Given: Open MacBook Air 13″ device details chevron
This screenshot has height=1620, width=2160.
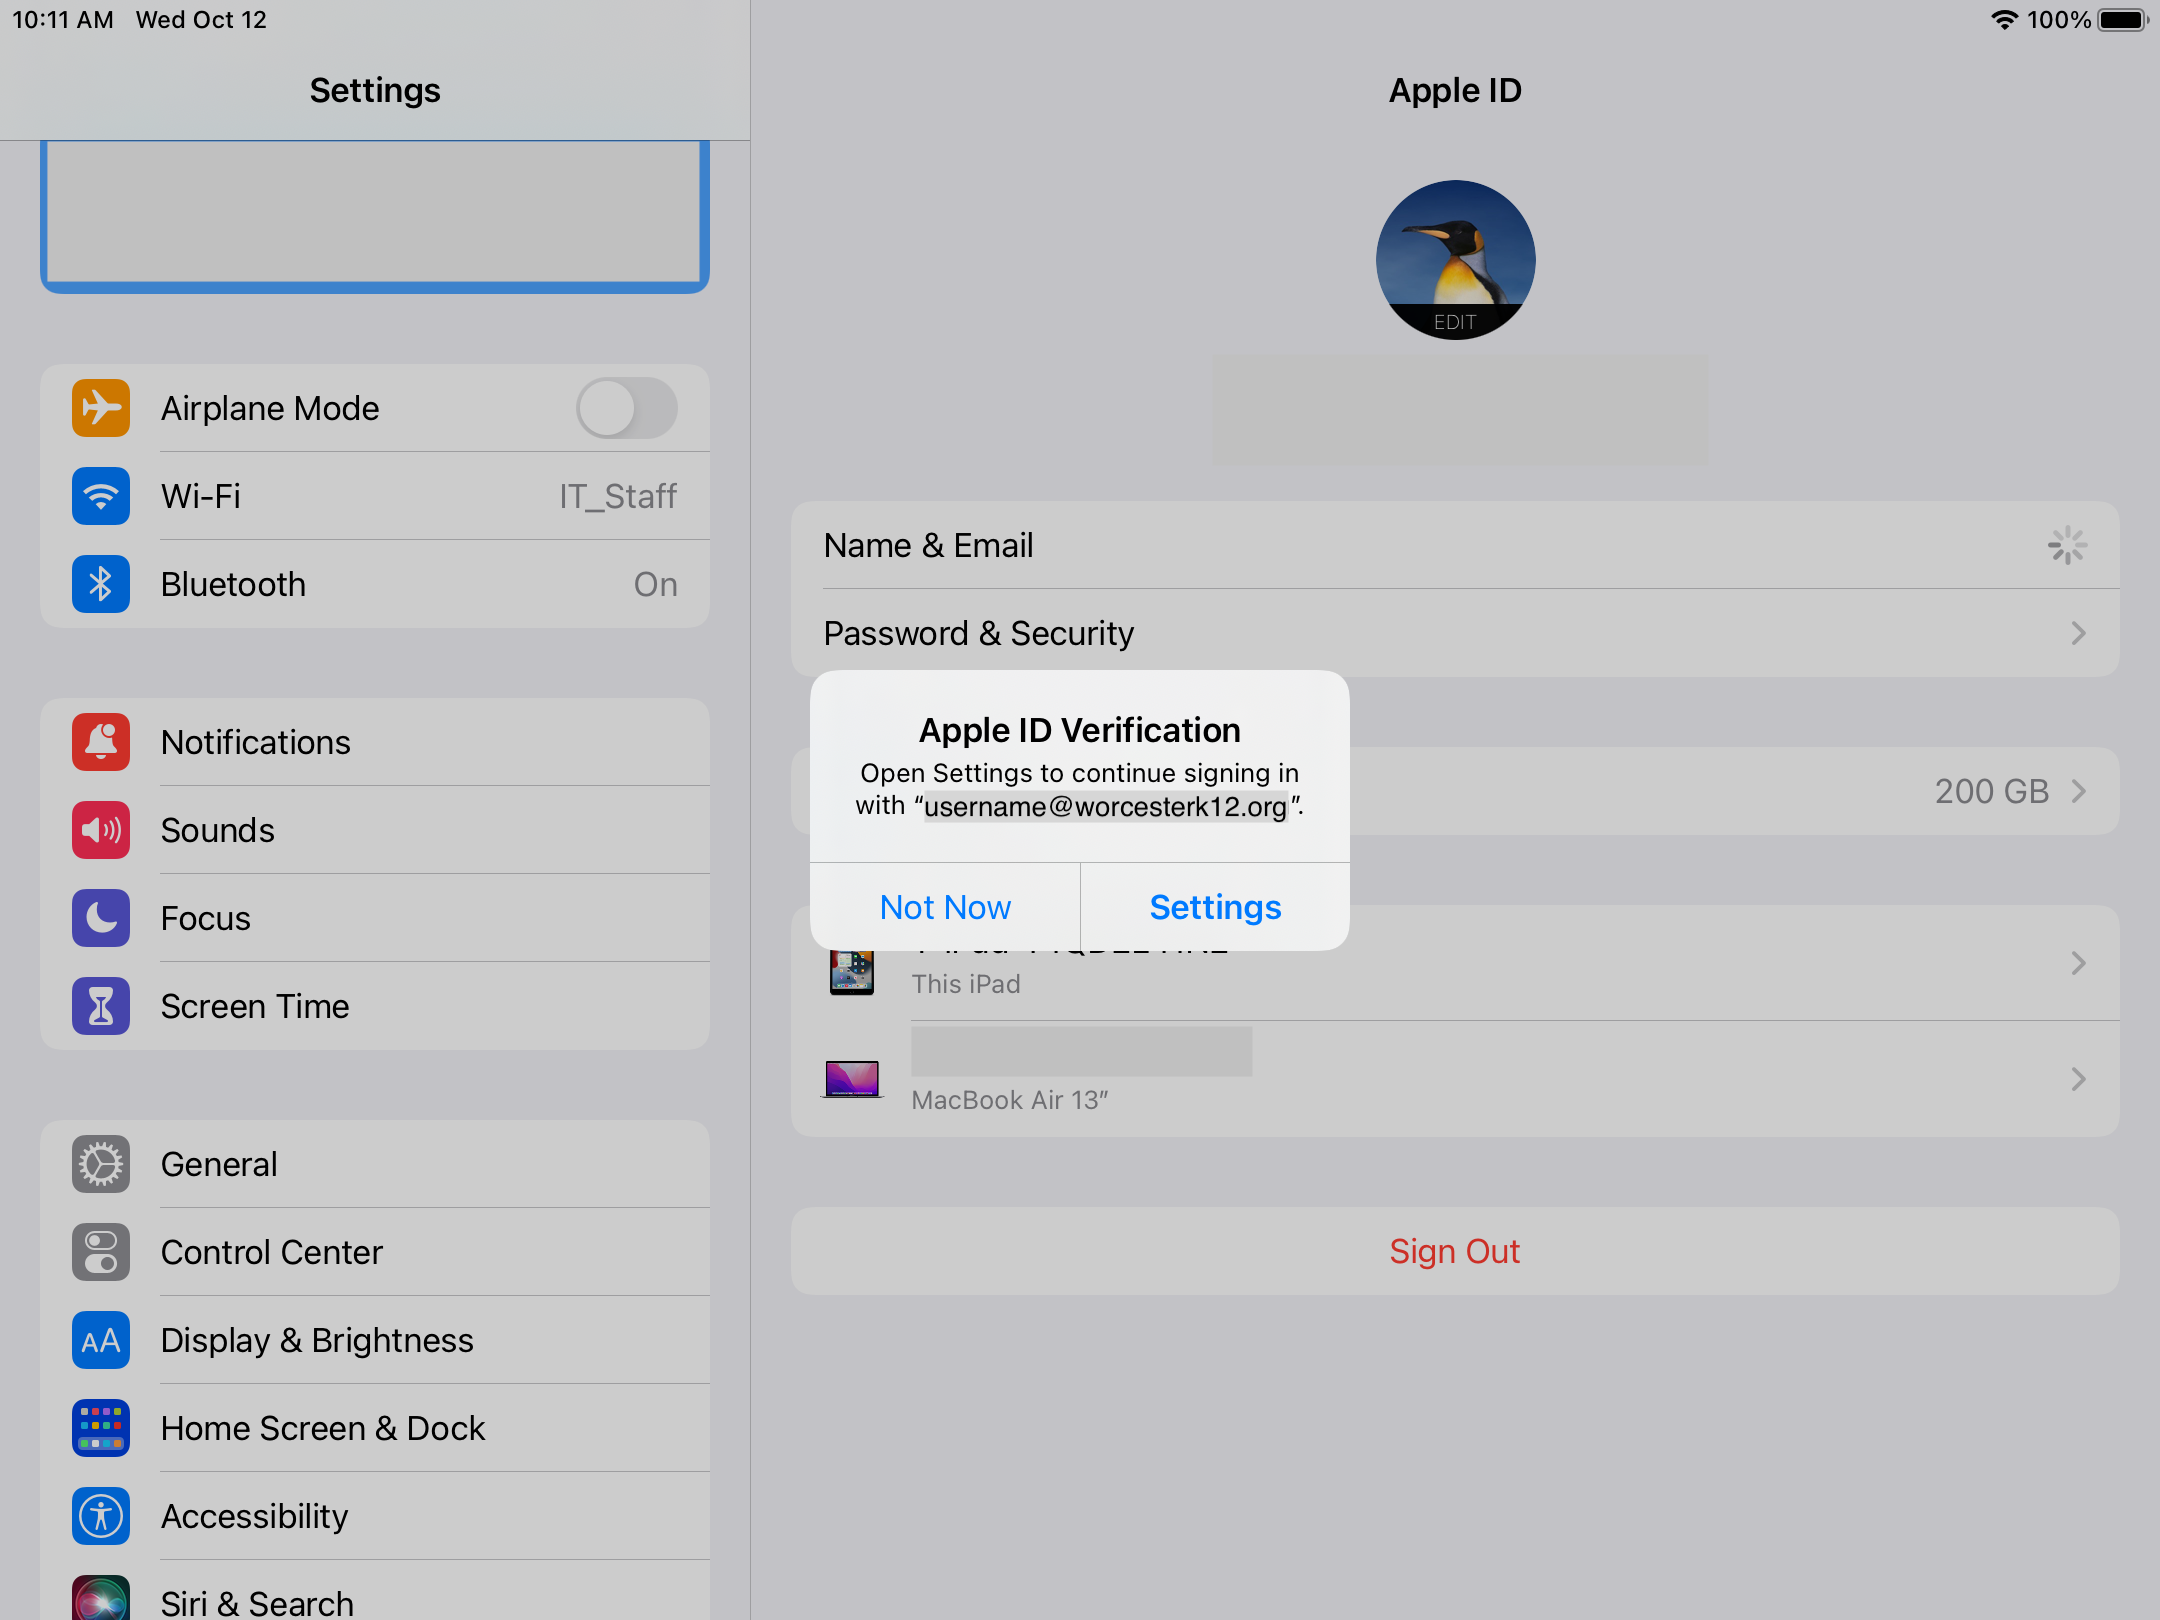Looking at the screenshot, I should [2078, 1079].
